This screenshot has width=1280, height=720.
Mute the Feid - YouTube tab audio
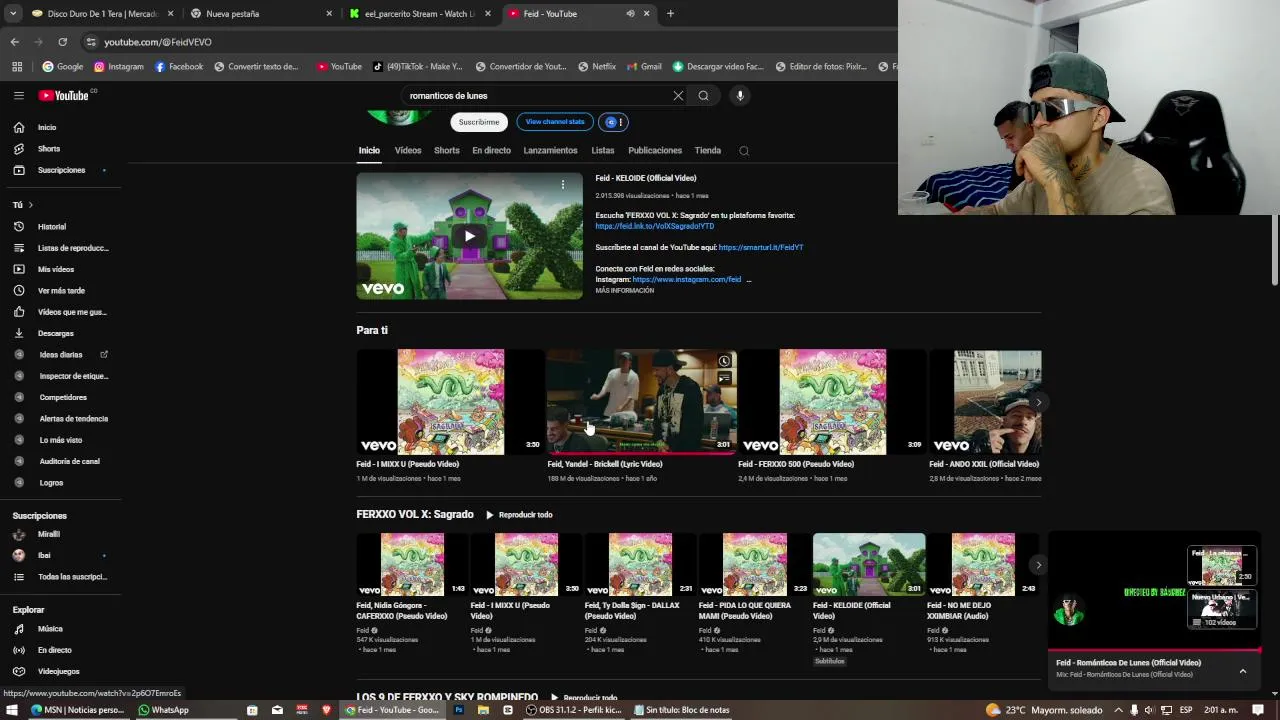(x=630, y=14)
